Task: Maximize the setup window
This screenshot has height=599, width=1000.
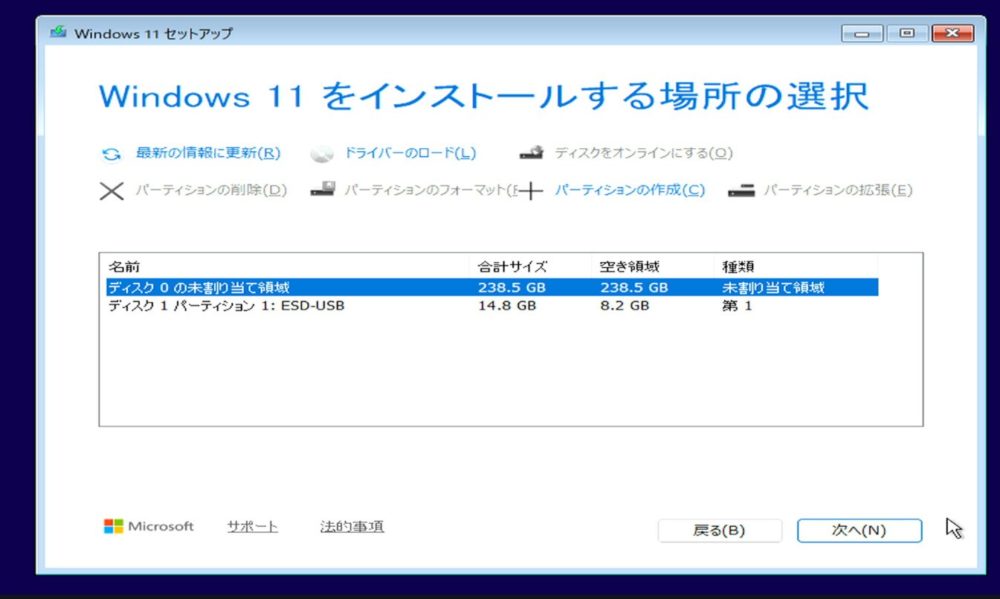Action: click(x=907, y=33)
